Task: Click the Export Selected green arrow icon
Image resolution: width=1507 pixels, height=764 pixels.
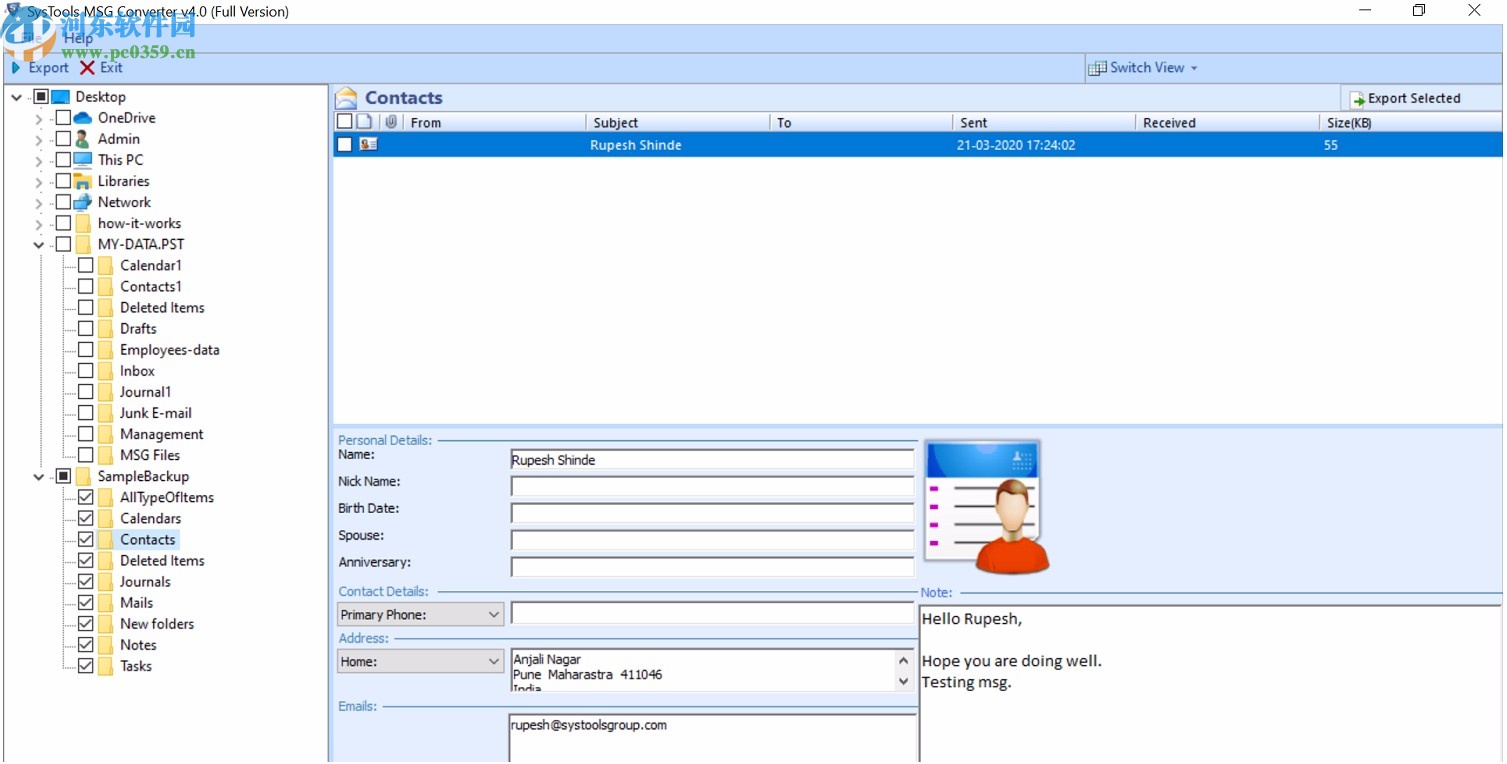Action: tap(1359, 98)
